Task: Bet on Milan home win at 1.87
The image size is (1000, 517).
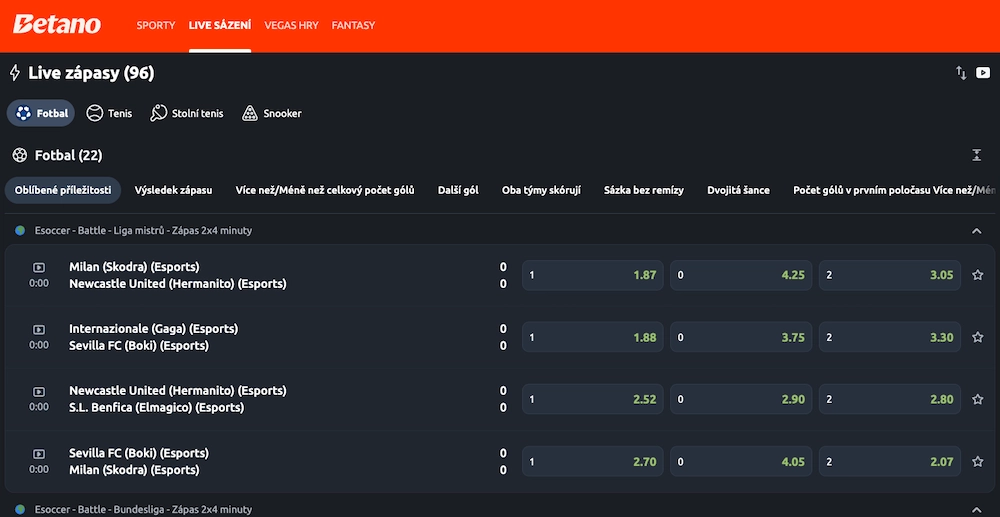Action: coord(592,275)
